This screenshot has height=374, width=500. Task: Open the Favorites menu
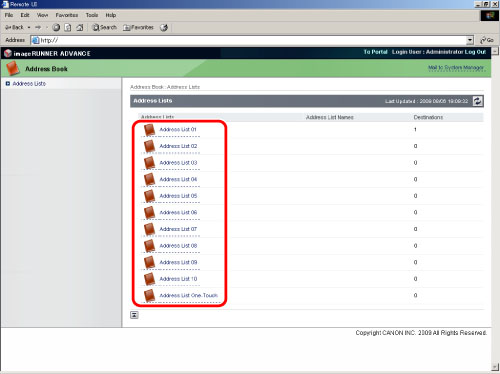(x=67, y=15)
